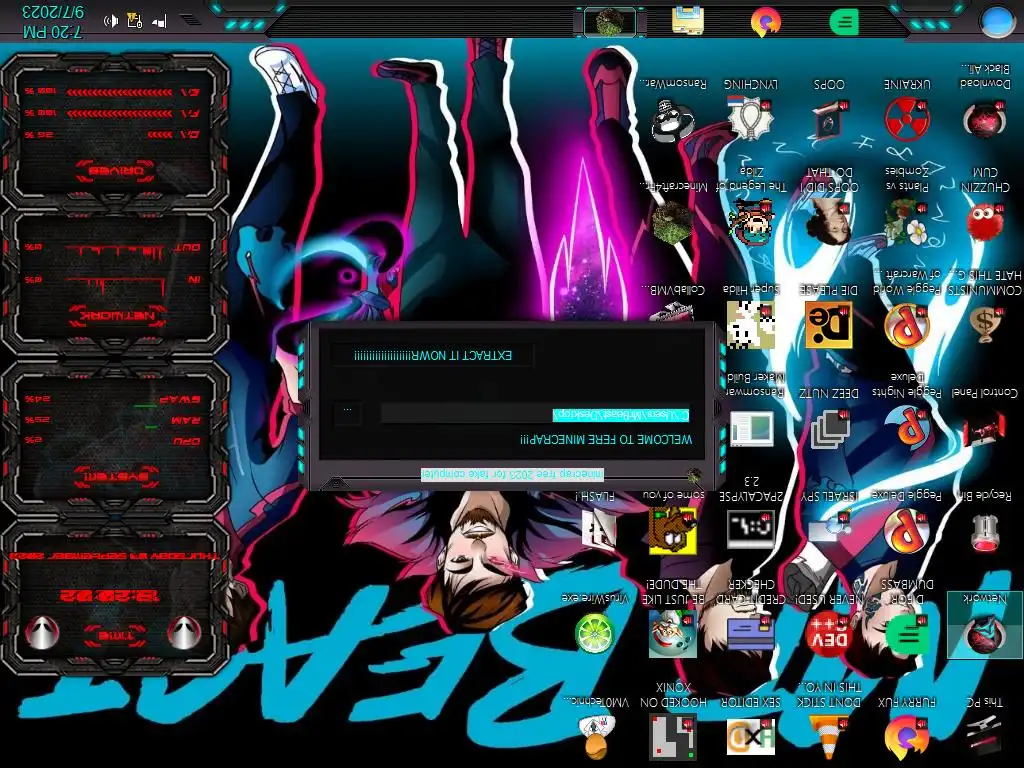Click the clock widget digital time readout
Image resolution: width=1024 pixels, height=768 pixels.
click(x=109, y=596)
